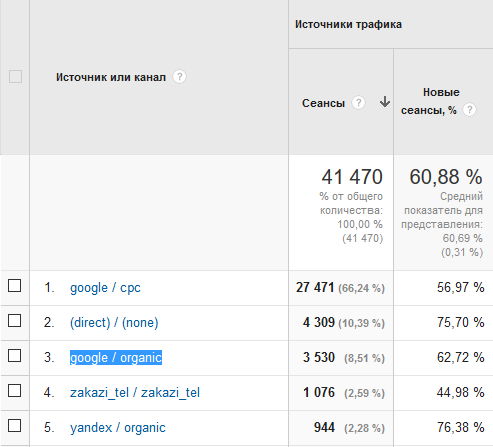
Task: Open help icon beside Сеансы header
Action: pos(358,103)
